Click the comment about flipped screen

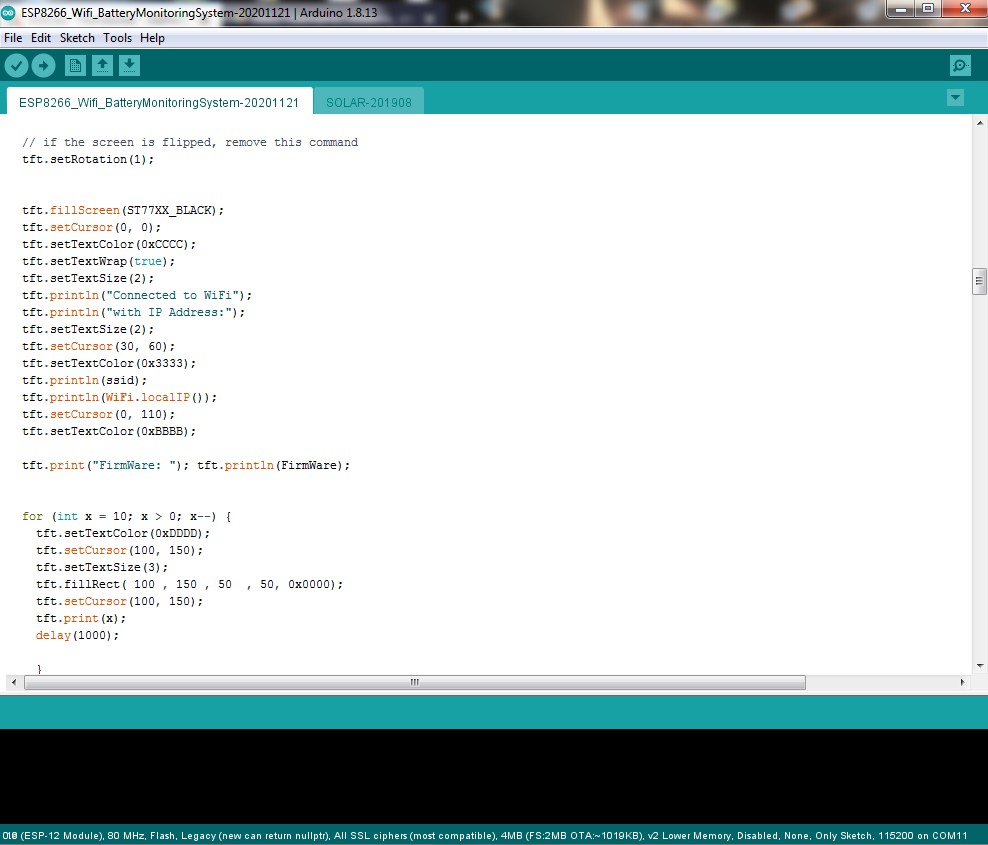(x=190, y=142)
